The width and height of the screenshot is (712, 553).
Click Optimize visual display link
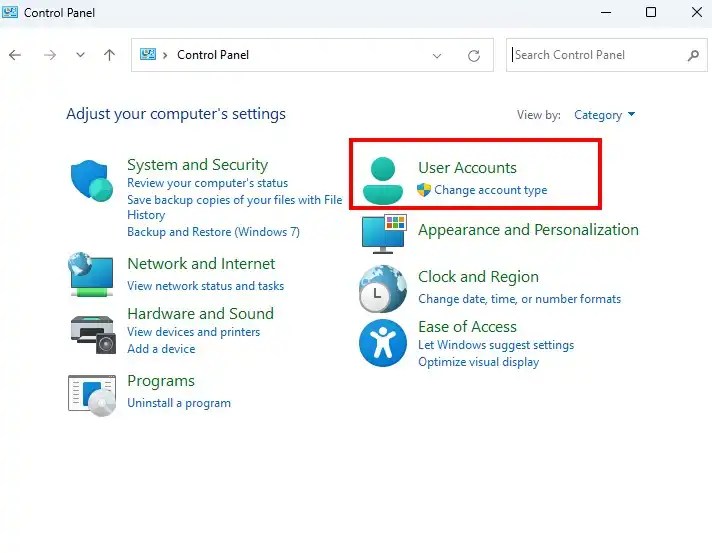tap(479, 362)
